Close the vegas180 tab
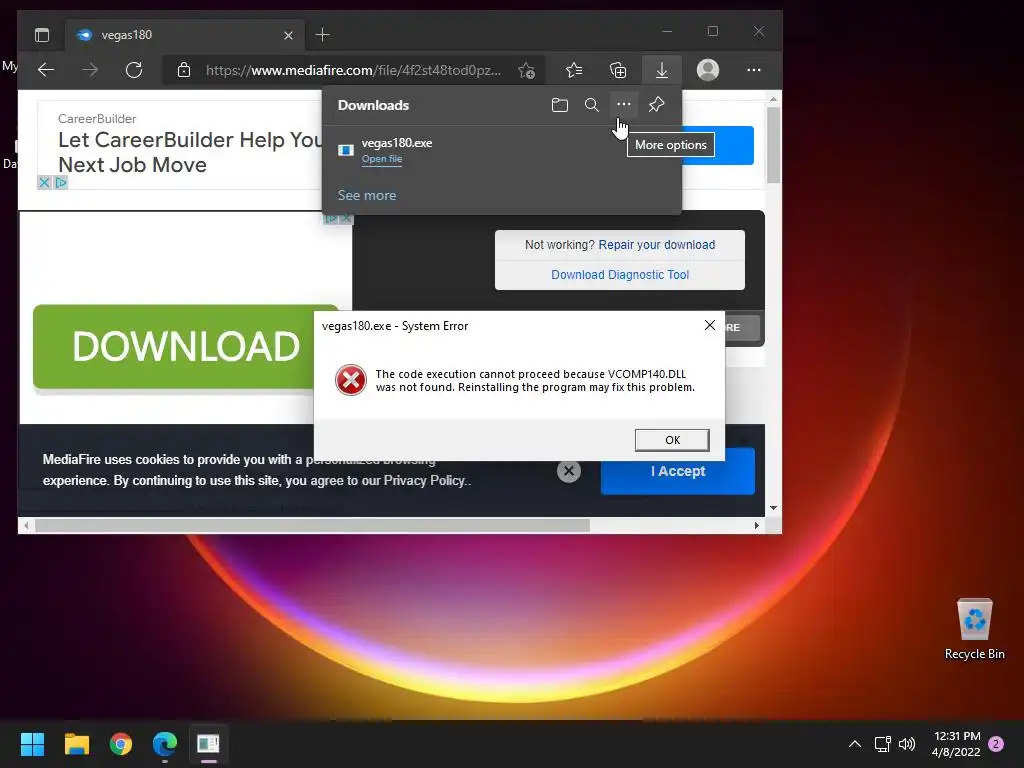The width and height of the screenshot is (1024, 768). 288,35
